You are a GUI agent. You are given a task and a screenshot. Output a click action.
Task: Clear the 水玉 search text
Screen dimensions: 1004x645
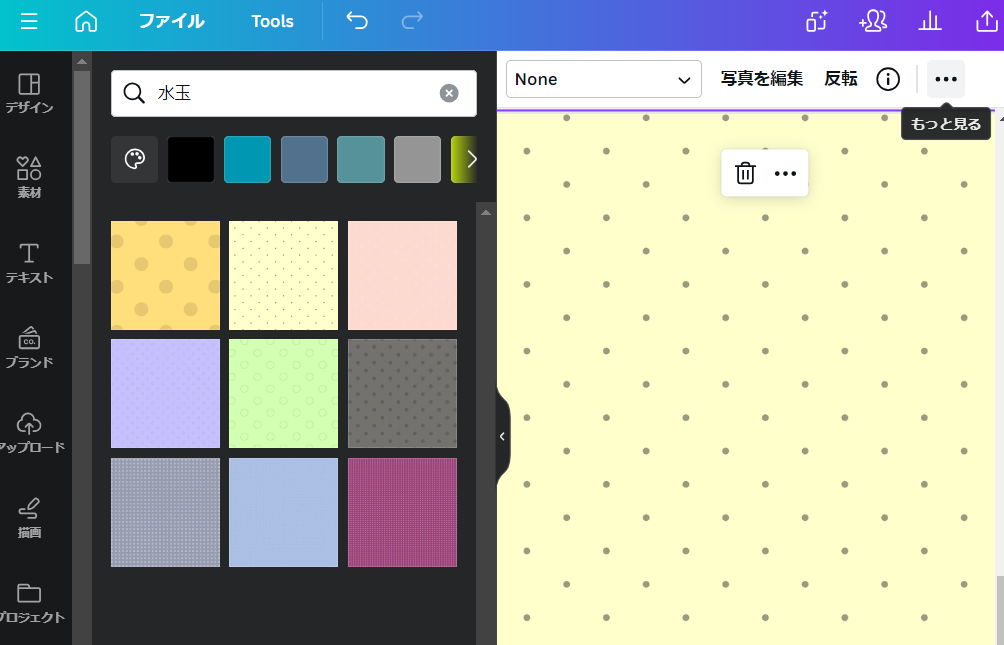(x=449, y=94)
